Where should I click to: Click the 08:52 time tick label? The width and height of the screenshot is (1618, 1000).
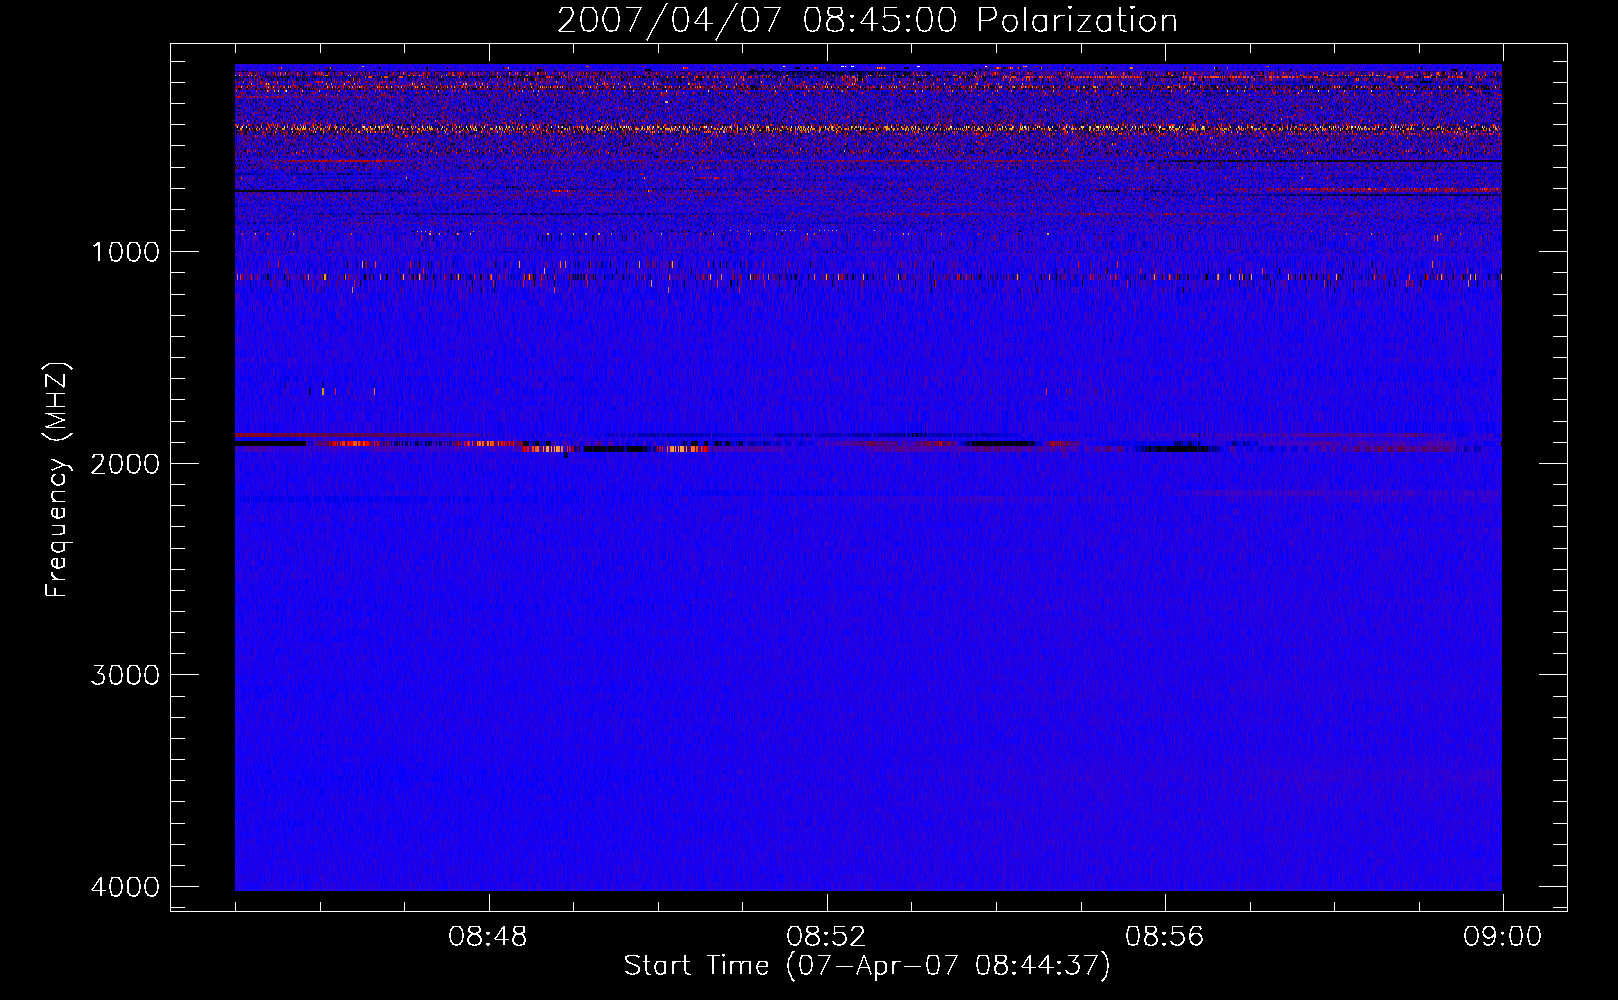pos(826,937)
